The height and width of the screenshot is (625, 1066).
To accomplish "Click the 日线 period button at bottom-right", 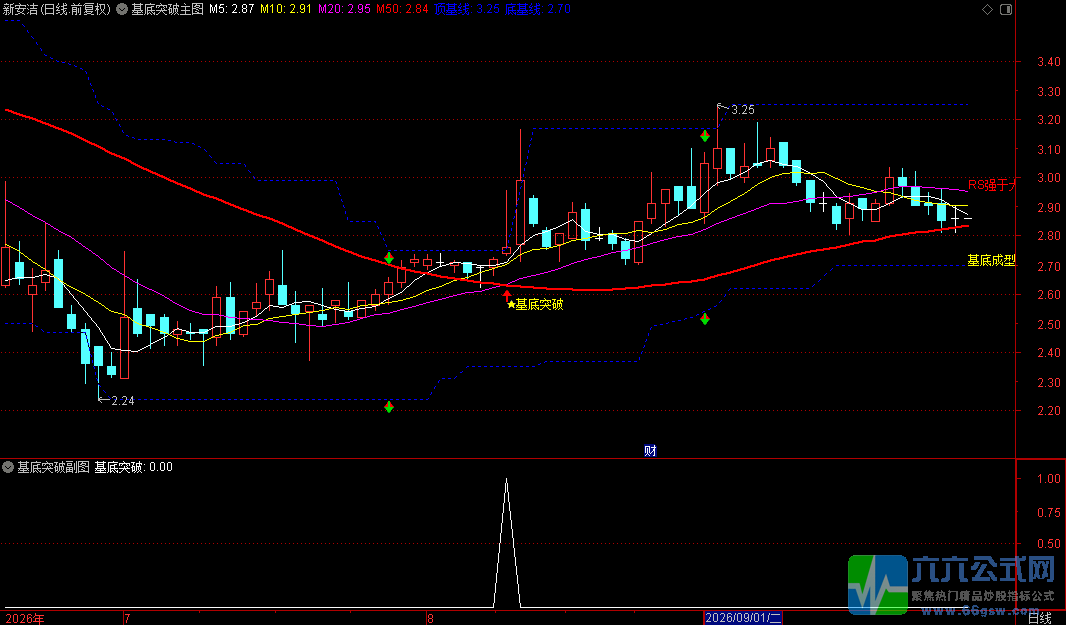I will (x=1039, y=618).
